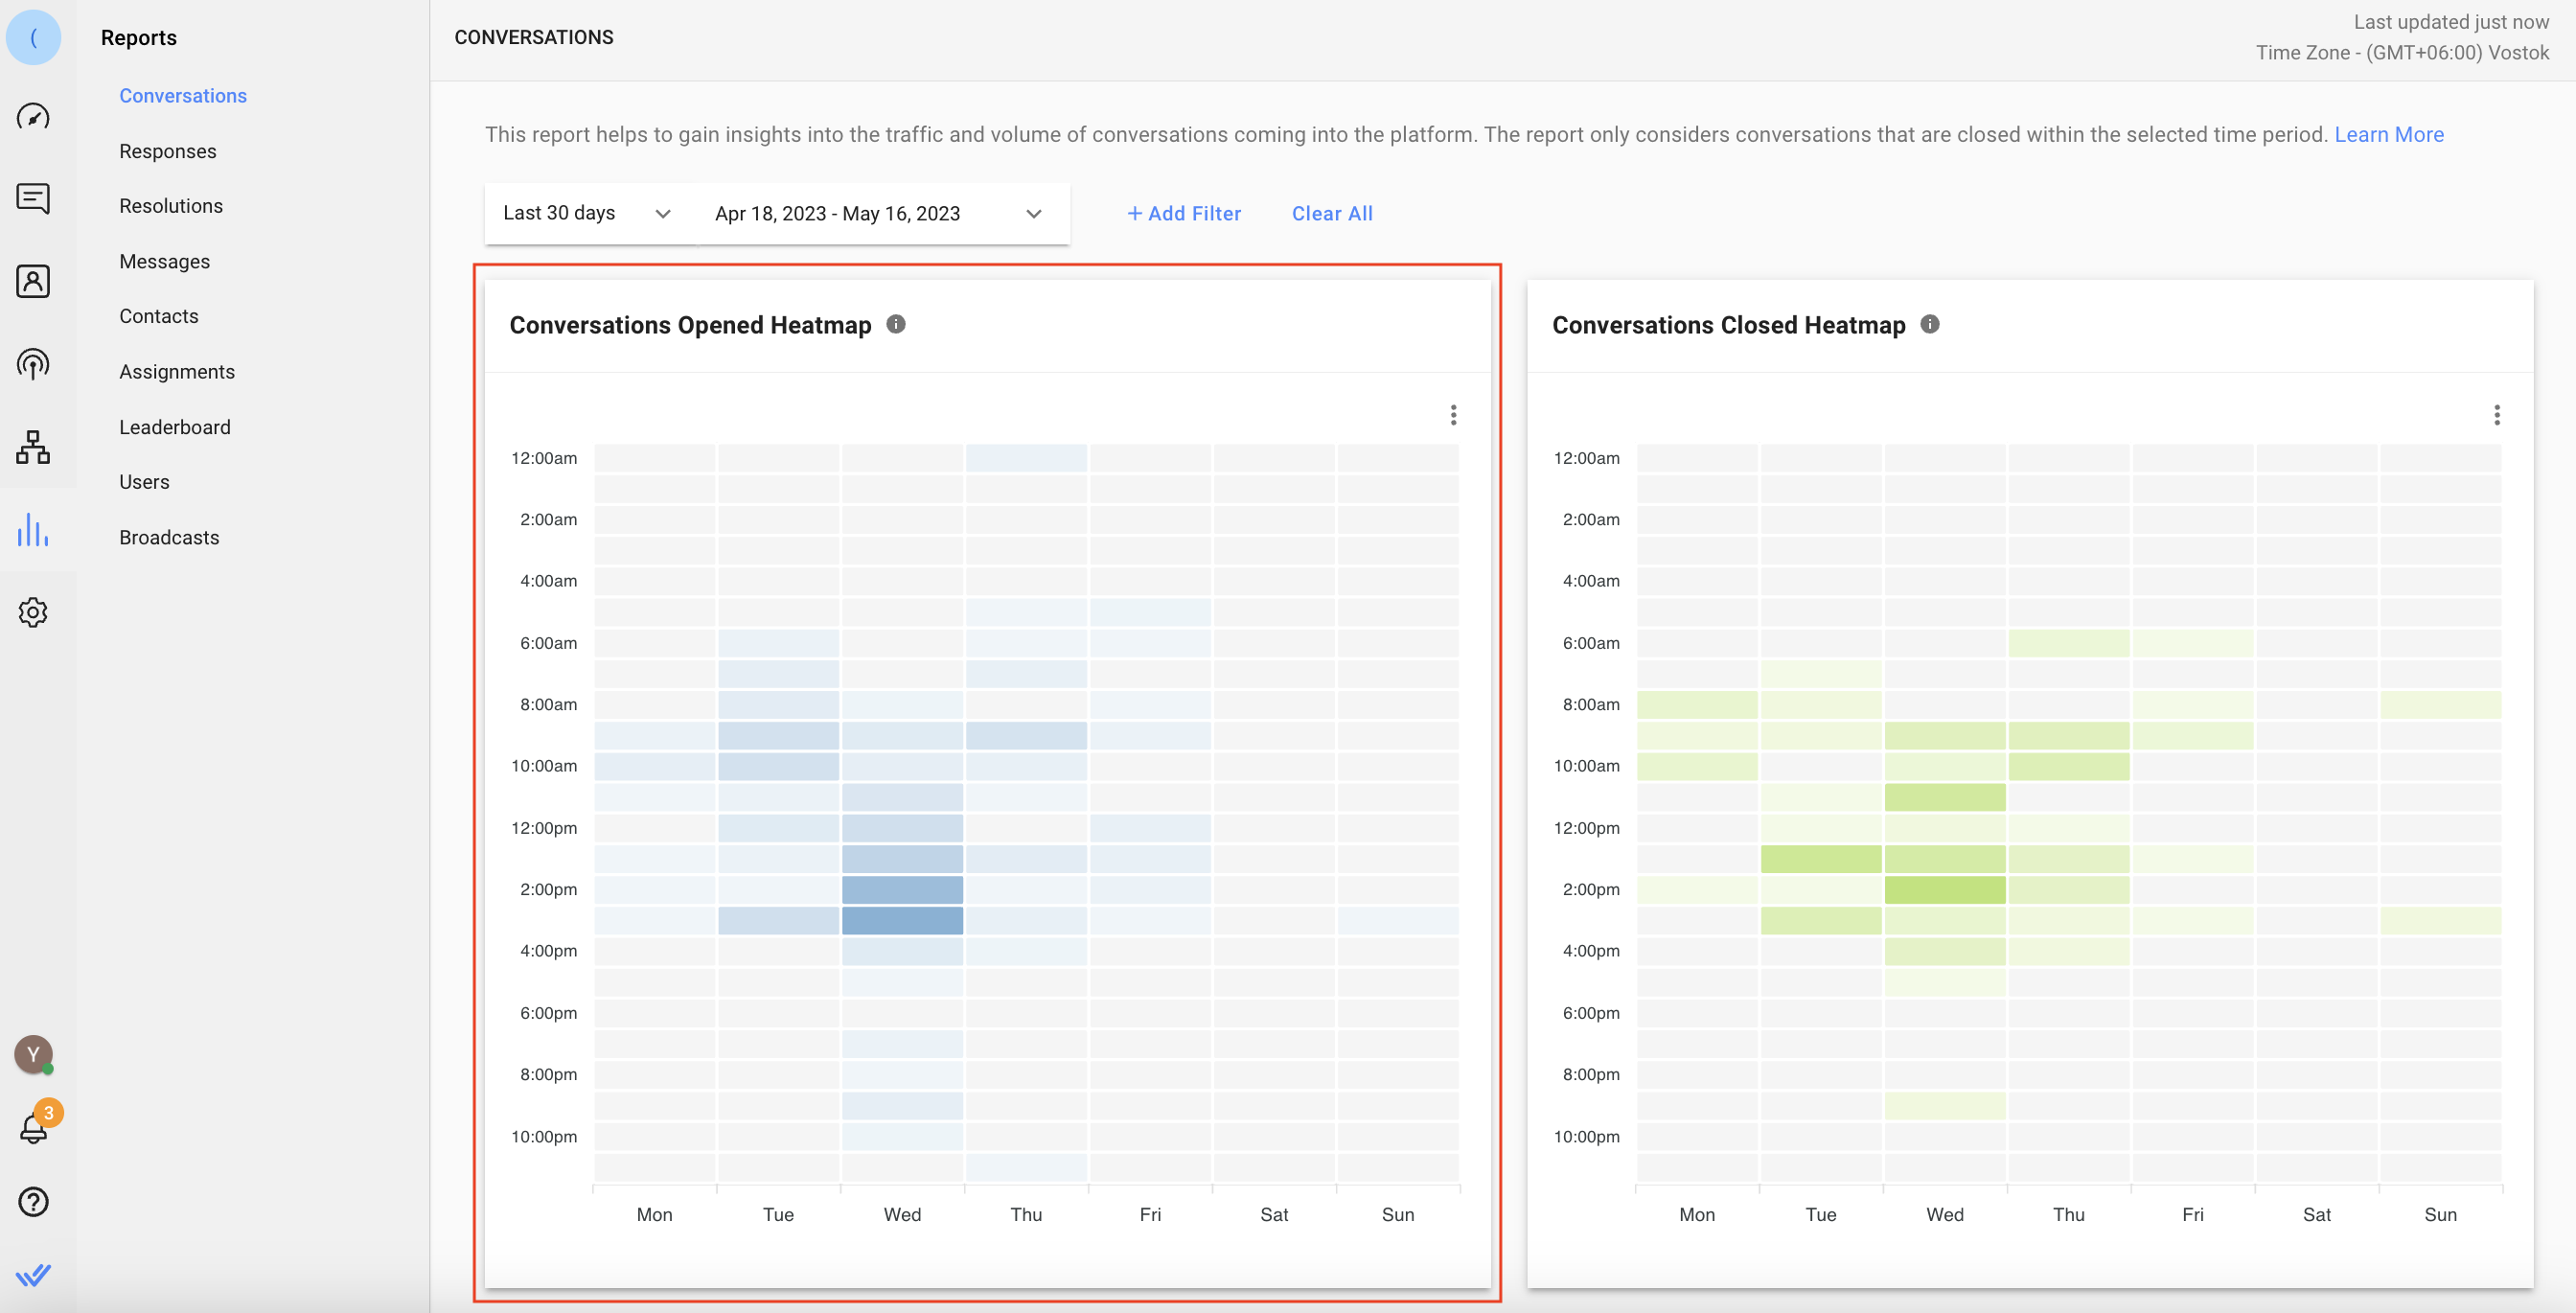Click the user avatar icon bottom-left

click(34, 1055)
